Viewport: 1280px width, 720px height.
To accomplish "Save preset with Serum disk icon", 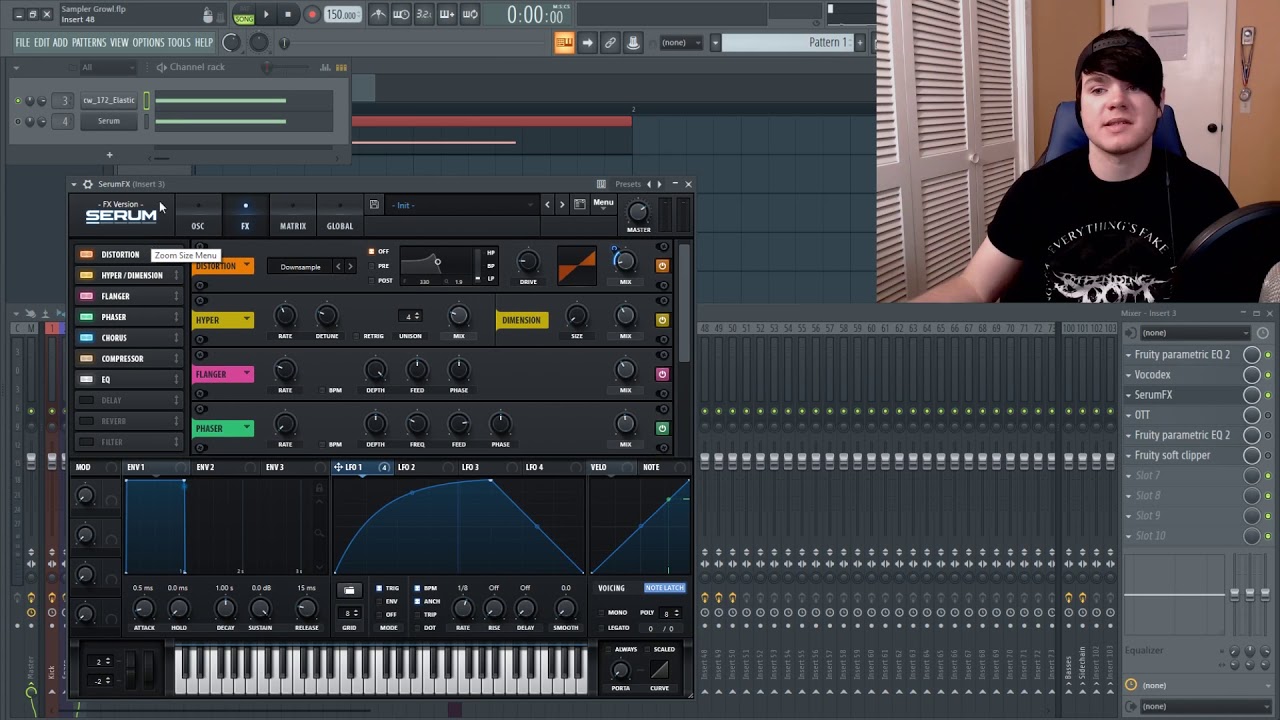I will [374, 205].
